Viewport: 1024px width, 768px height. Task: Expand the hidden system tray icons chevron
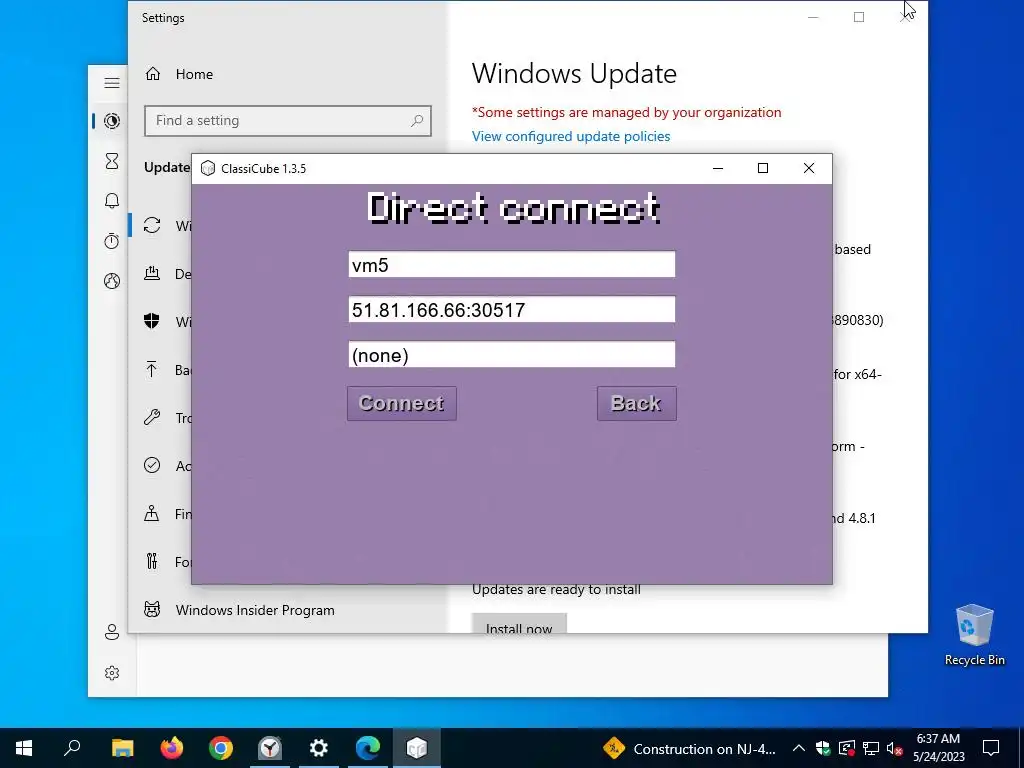coord(798,748)
